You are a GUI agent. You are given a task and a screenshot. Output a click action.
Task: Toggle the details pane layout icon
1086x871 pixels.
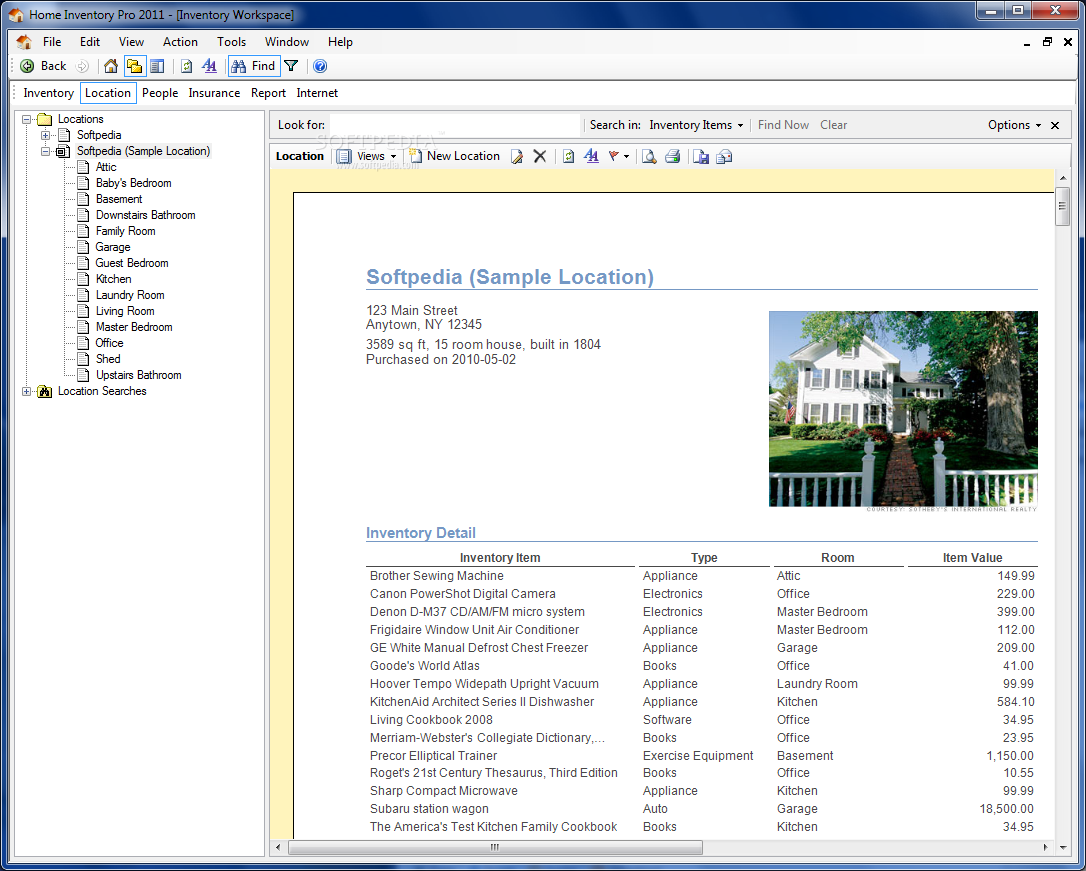click(x=157, y=66)
